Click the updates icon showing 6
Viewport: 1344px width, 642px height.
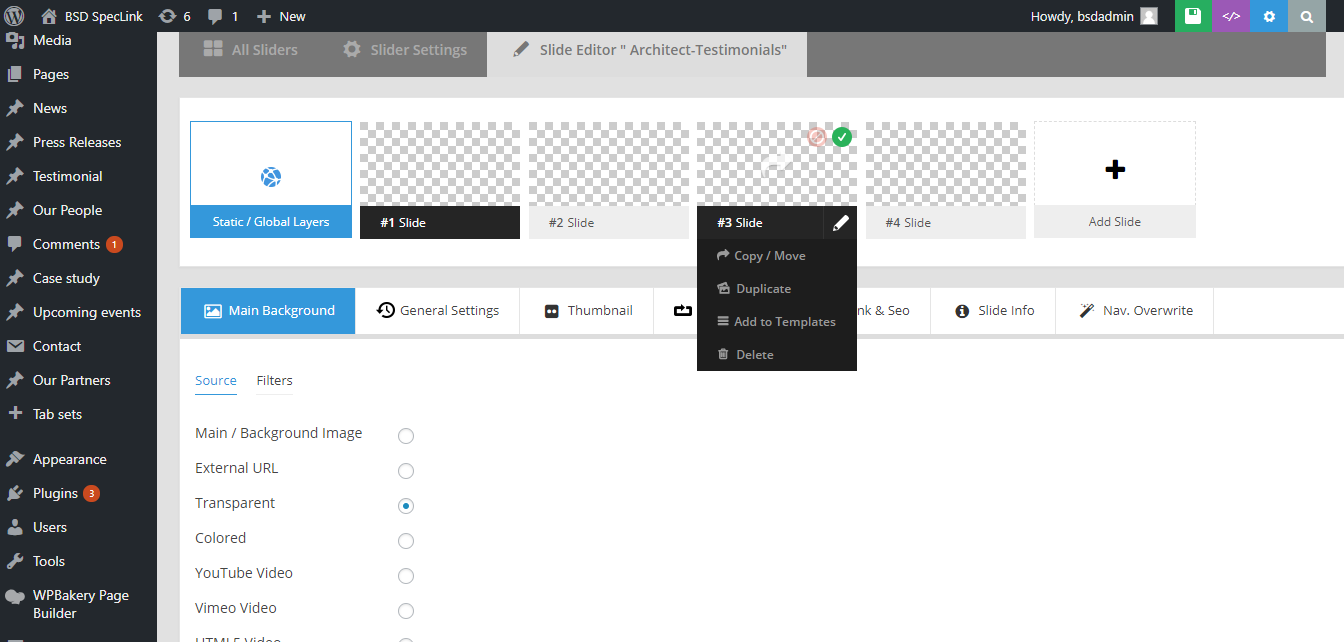174,16
